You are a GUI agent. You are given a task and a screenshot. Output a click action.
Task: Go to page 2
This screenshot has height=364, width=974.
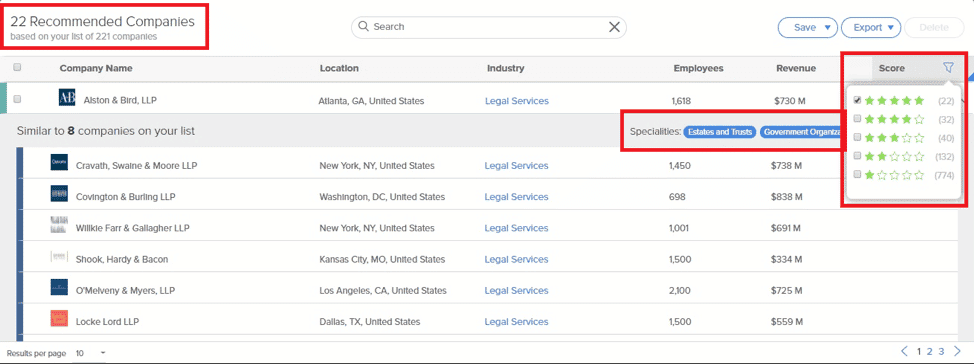(930, 352)
